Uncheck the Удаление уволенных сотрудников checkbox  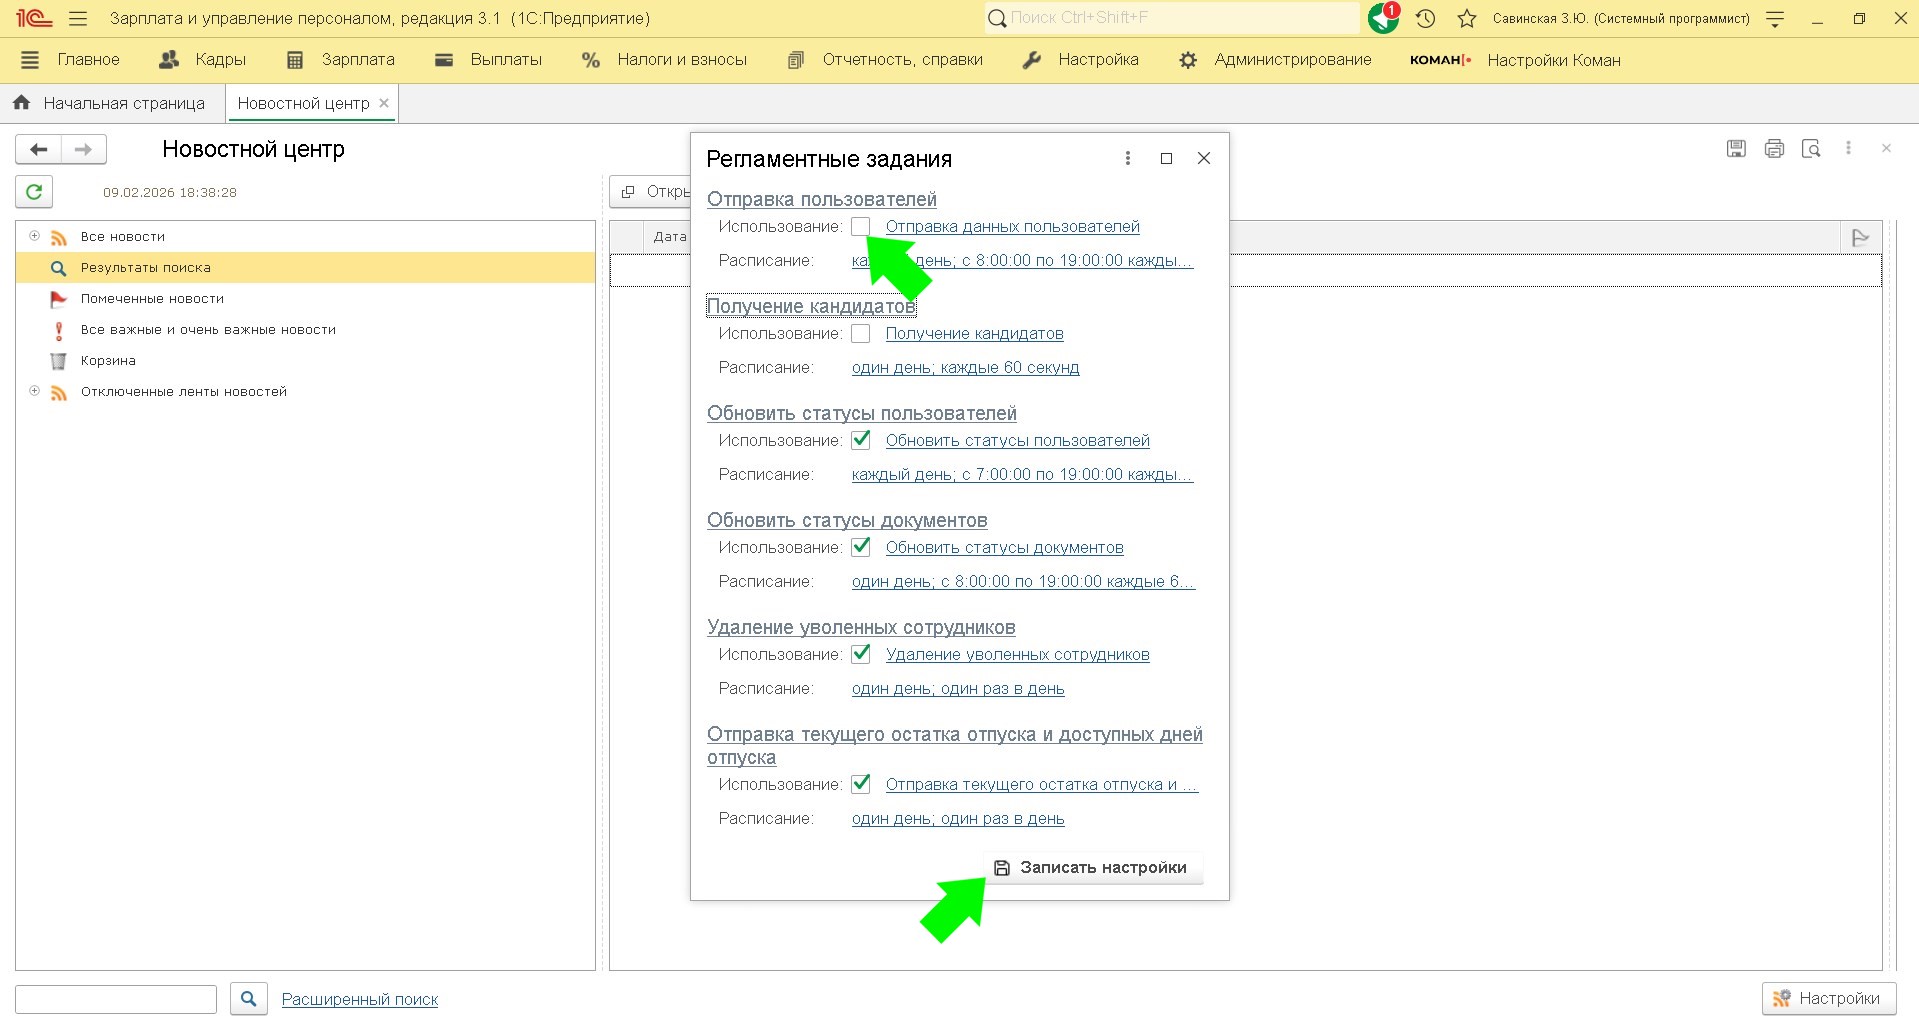click(x=861, y=655)
